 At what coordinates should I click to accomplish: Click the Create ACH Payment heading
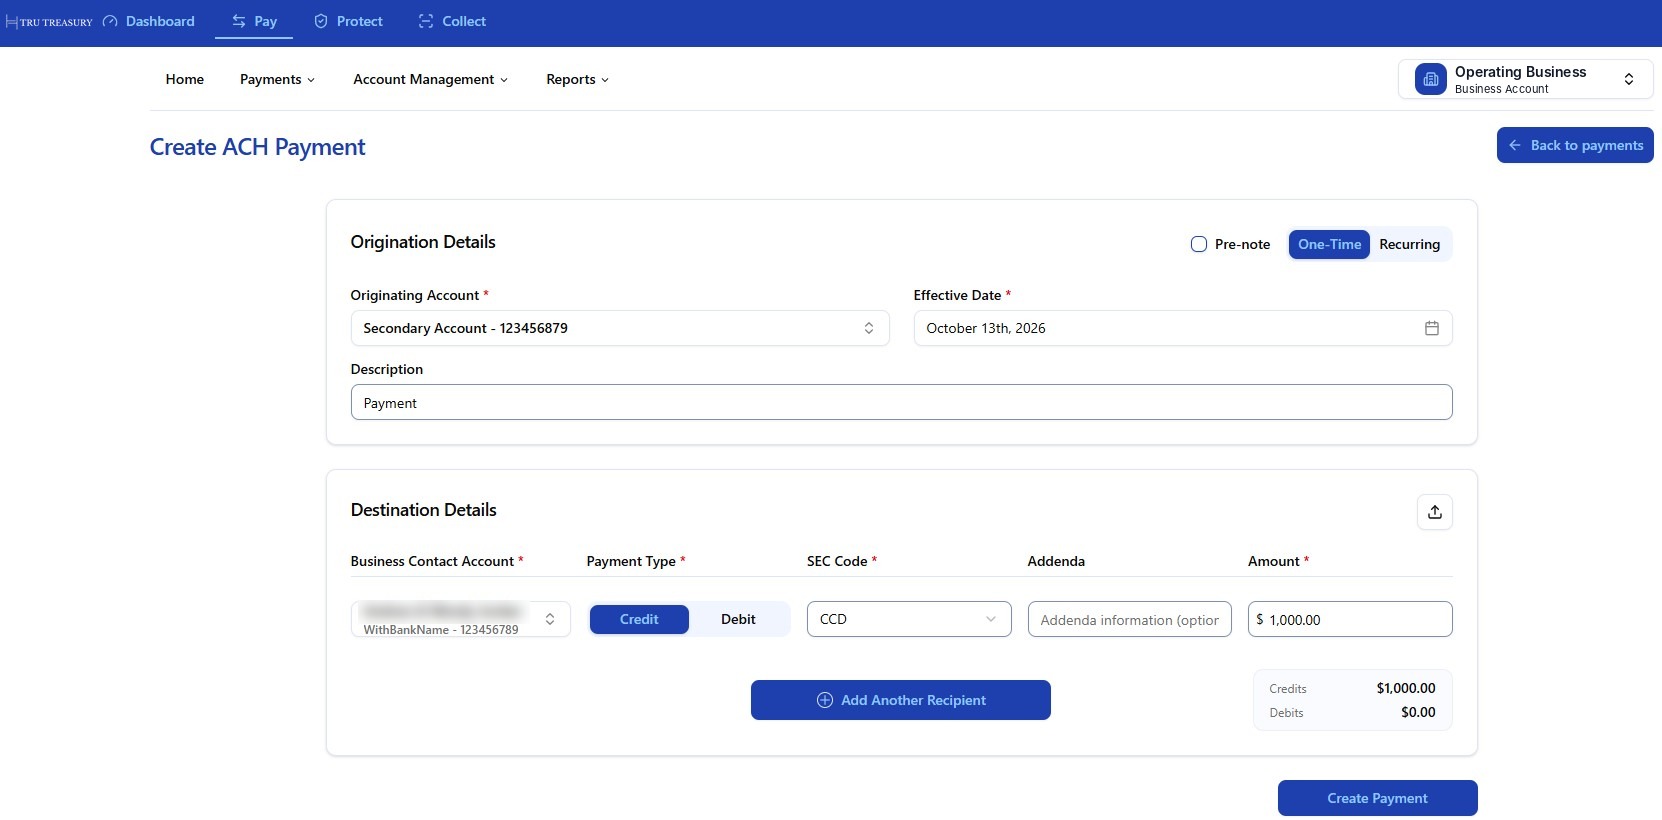[257, 147]
